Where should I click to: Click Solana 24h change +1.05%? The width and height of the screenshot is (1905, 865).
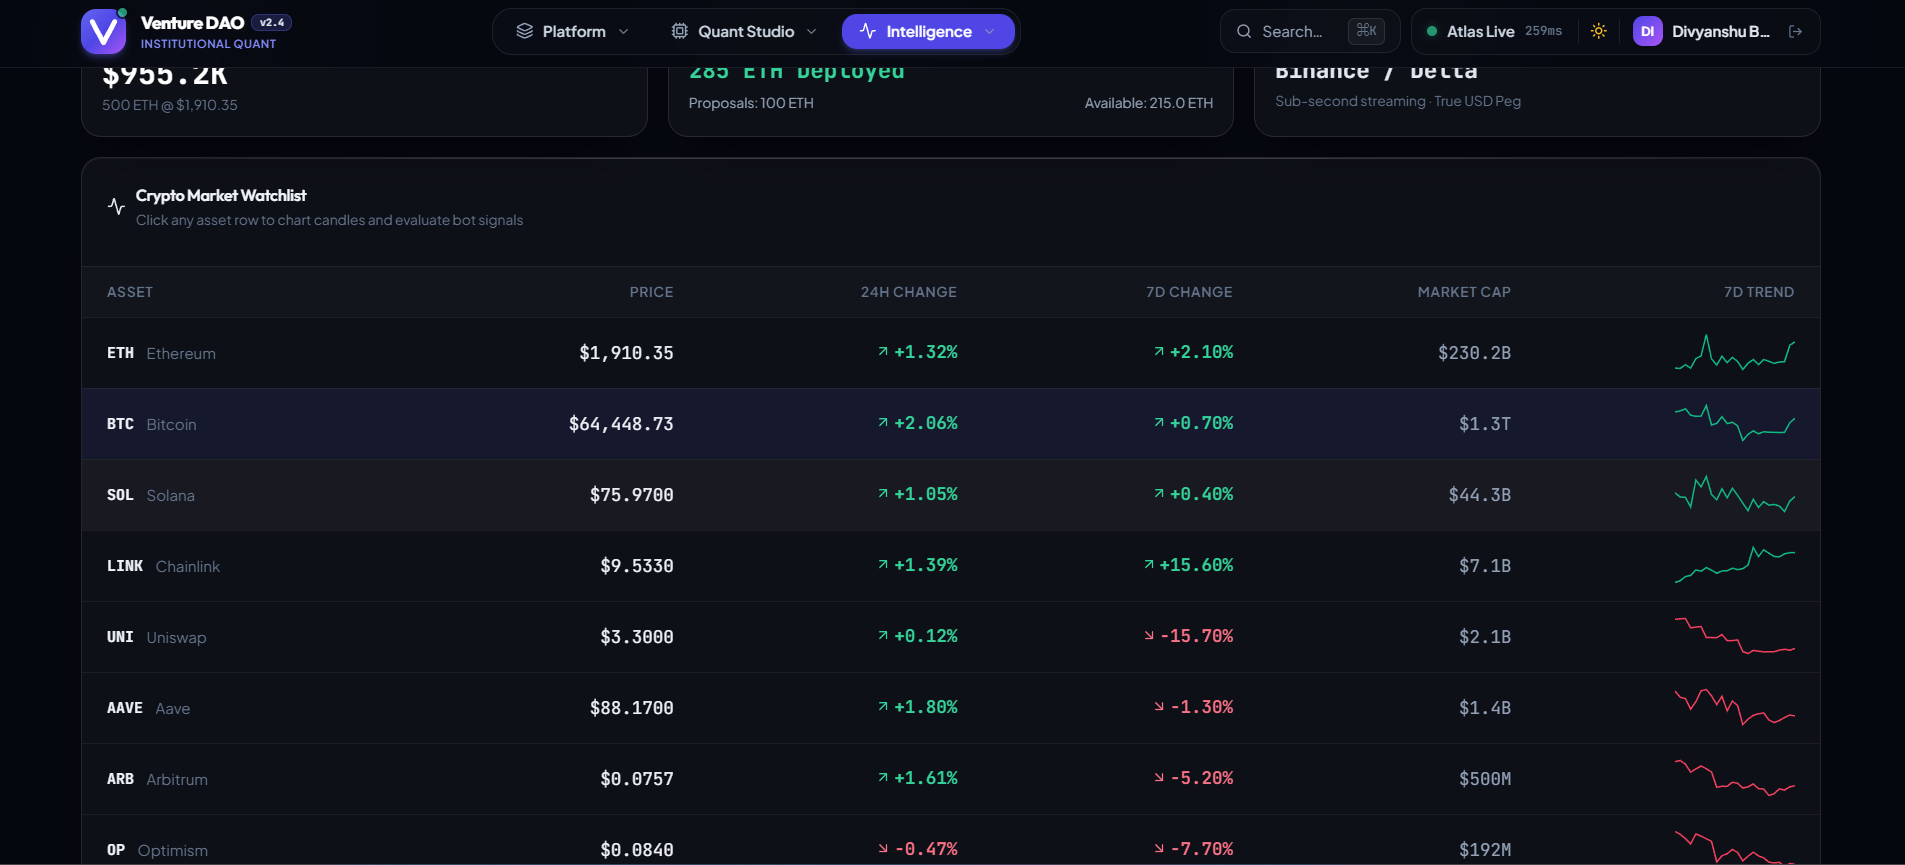(x=926, y=494)
